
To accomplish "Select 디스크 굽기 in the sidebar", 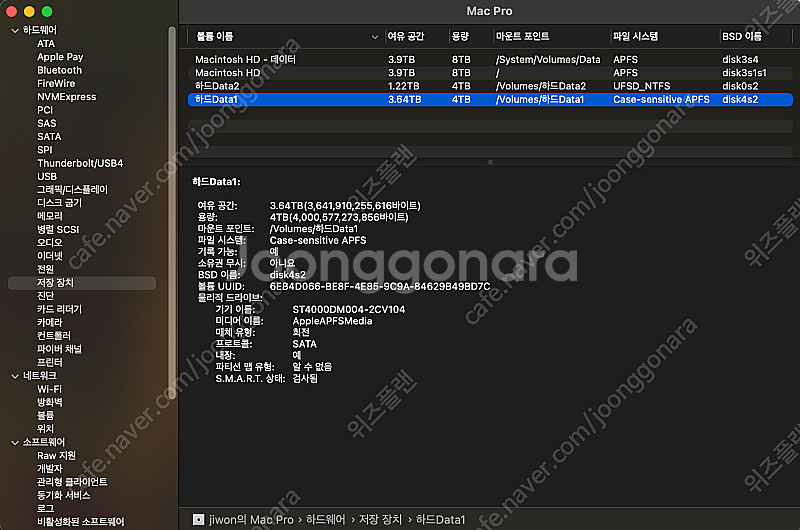I will pyautogui.click(x=59, y=203).
